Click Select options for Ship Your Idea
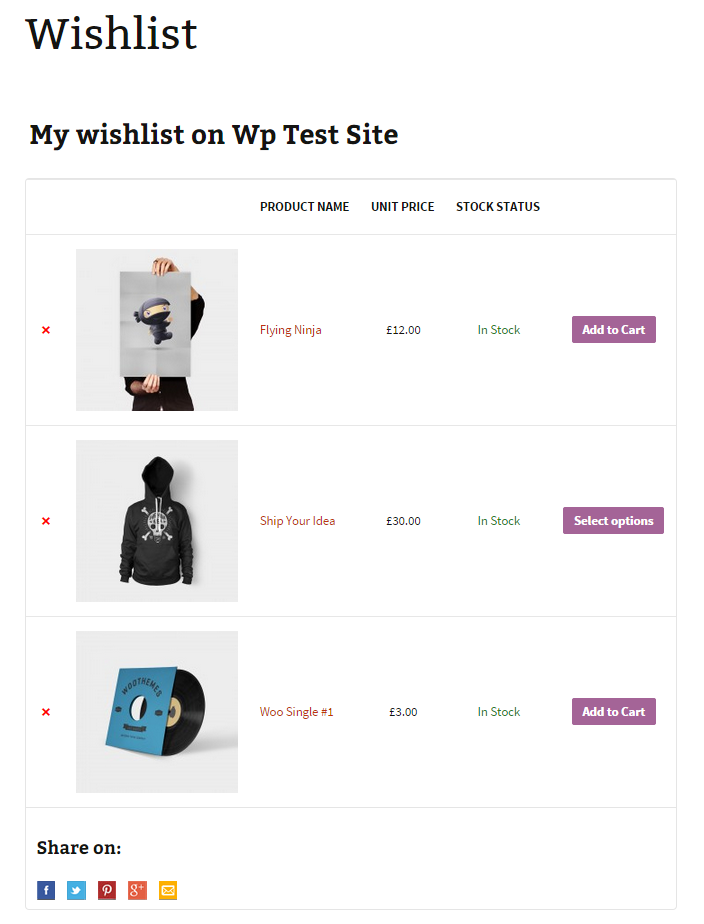Screen dimensions: 704x924 (x=613, y=521)
